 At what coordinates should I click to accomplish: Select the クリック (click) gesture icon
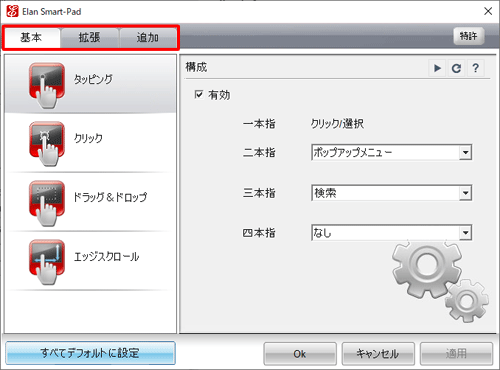click(47, 144)
